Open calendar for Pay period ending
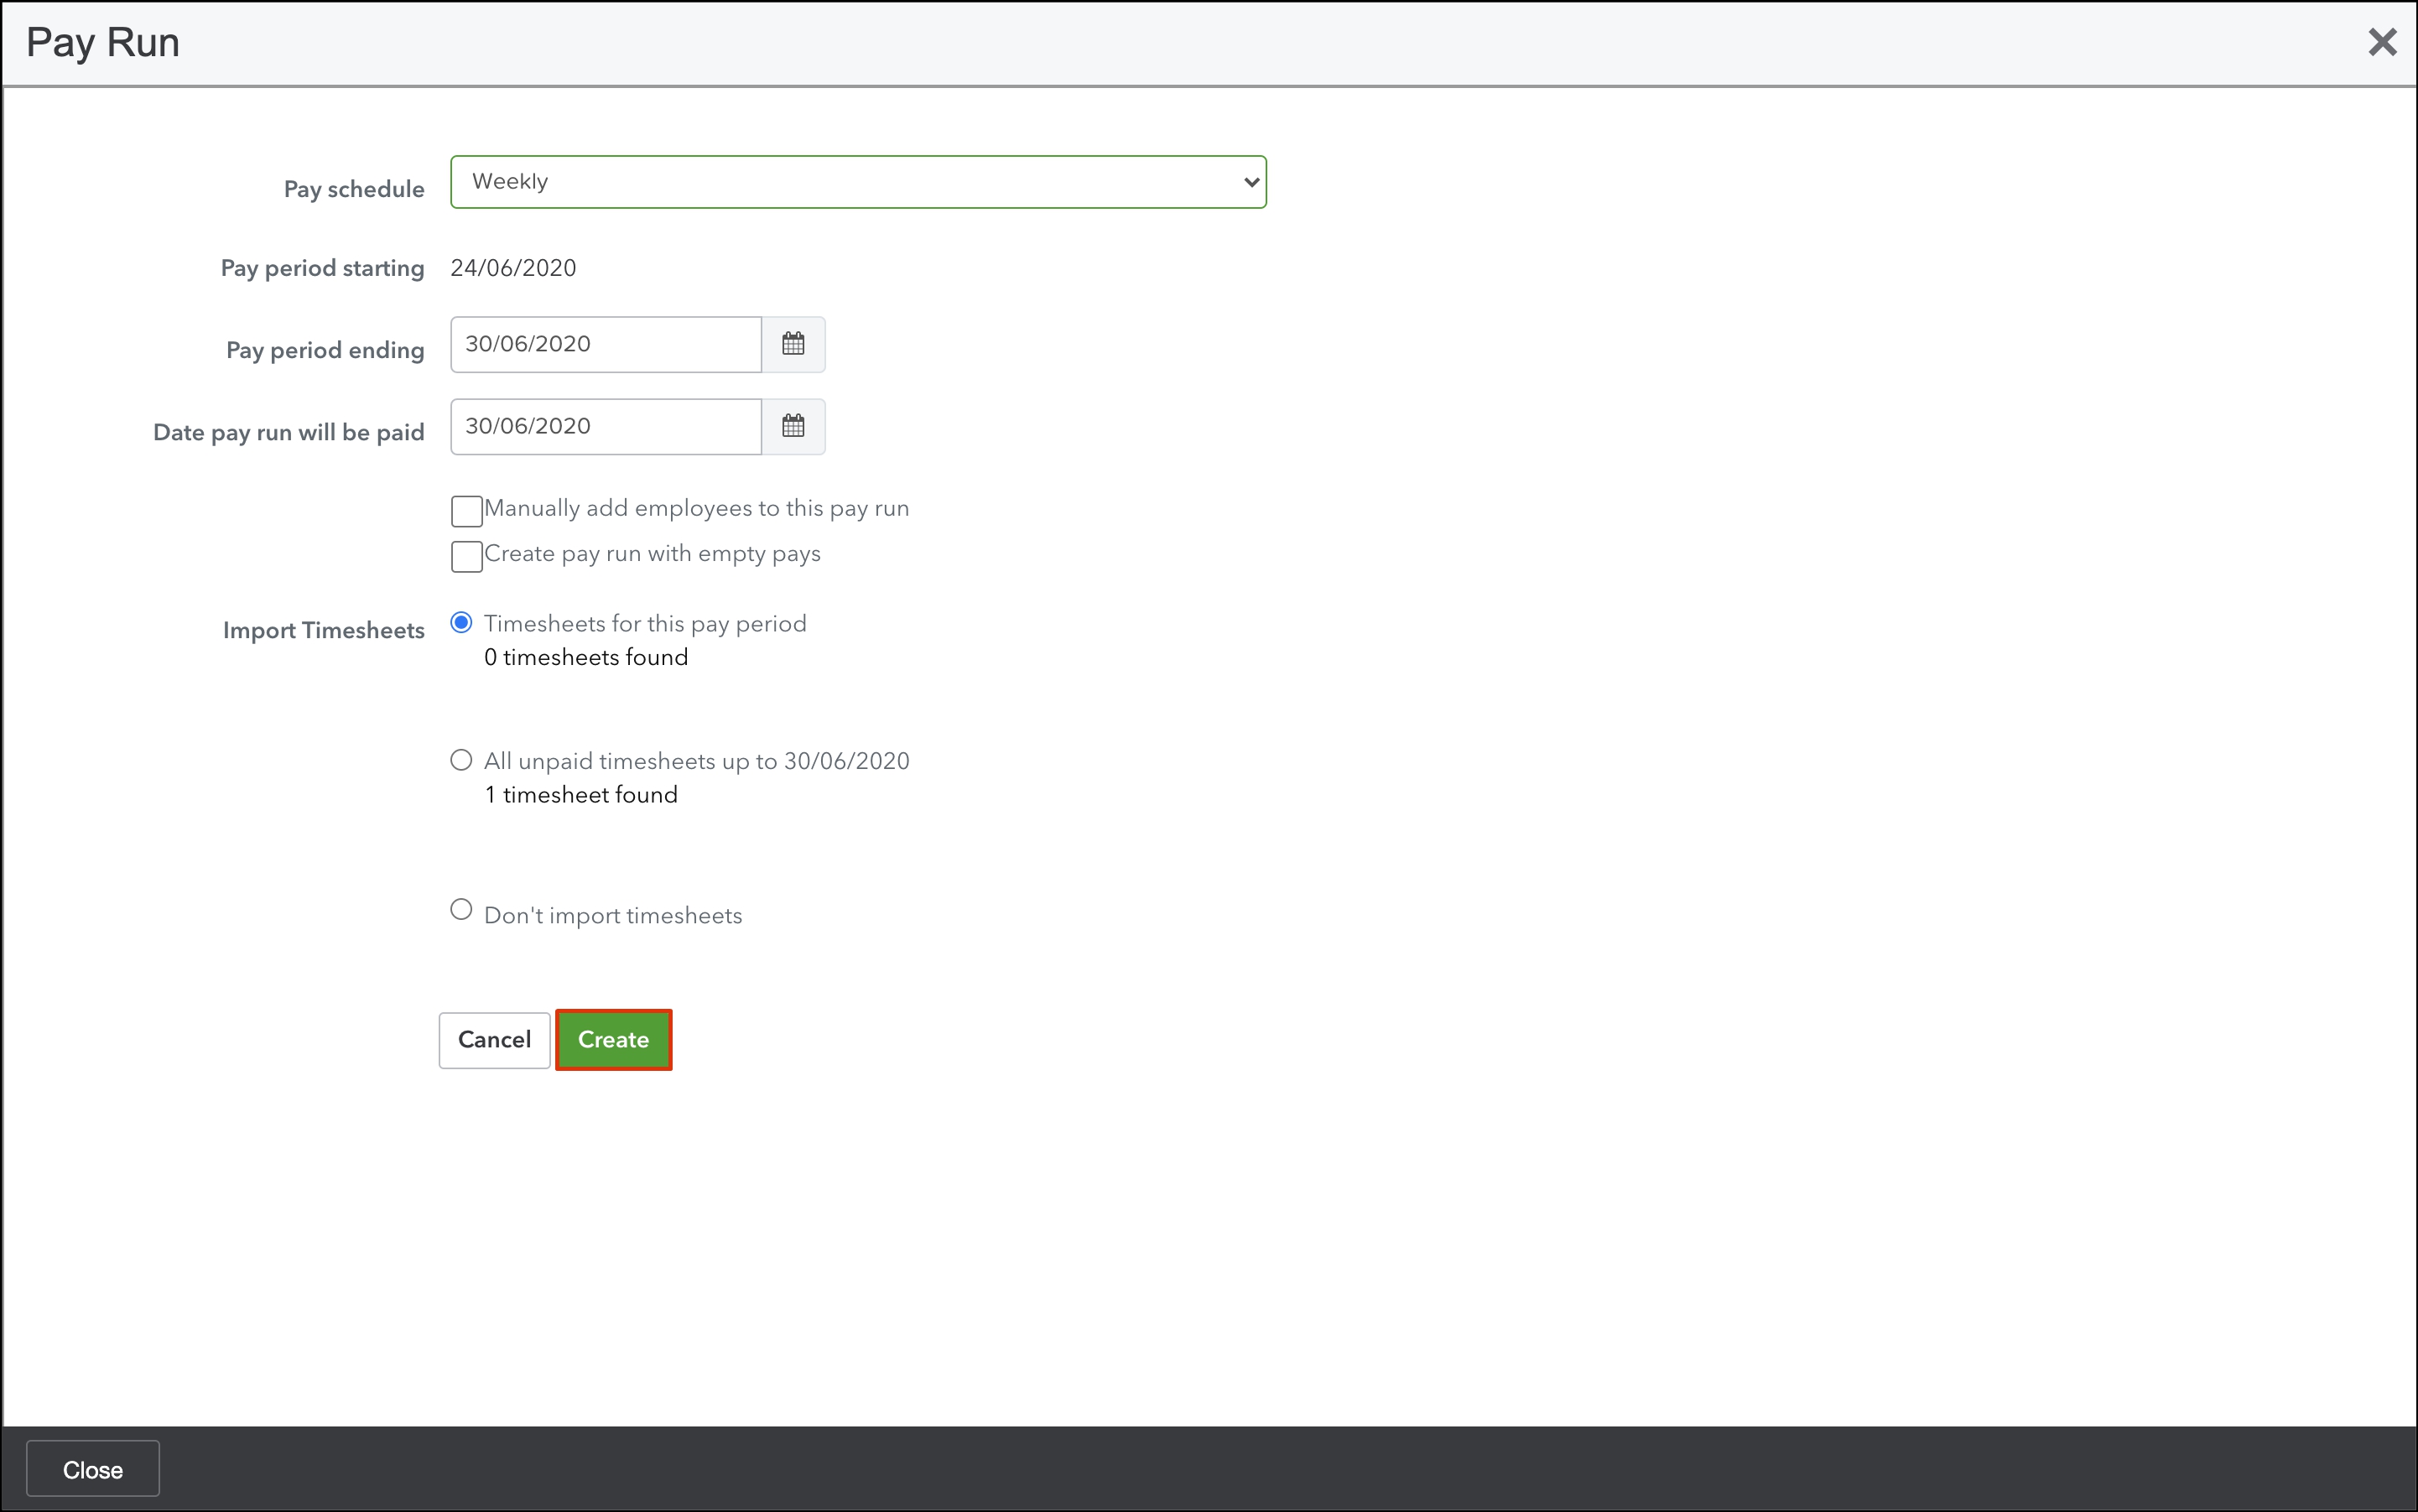This screenshot has height=1512, width=2418. 793,344
